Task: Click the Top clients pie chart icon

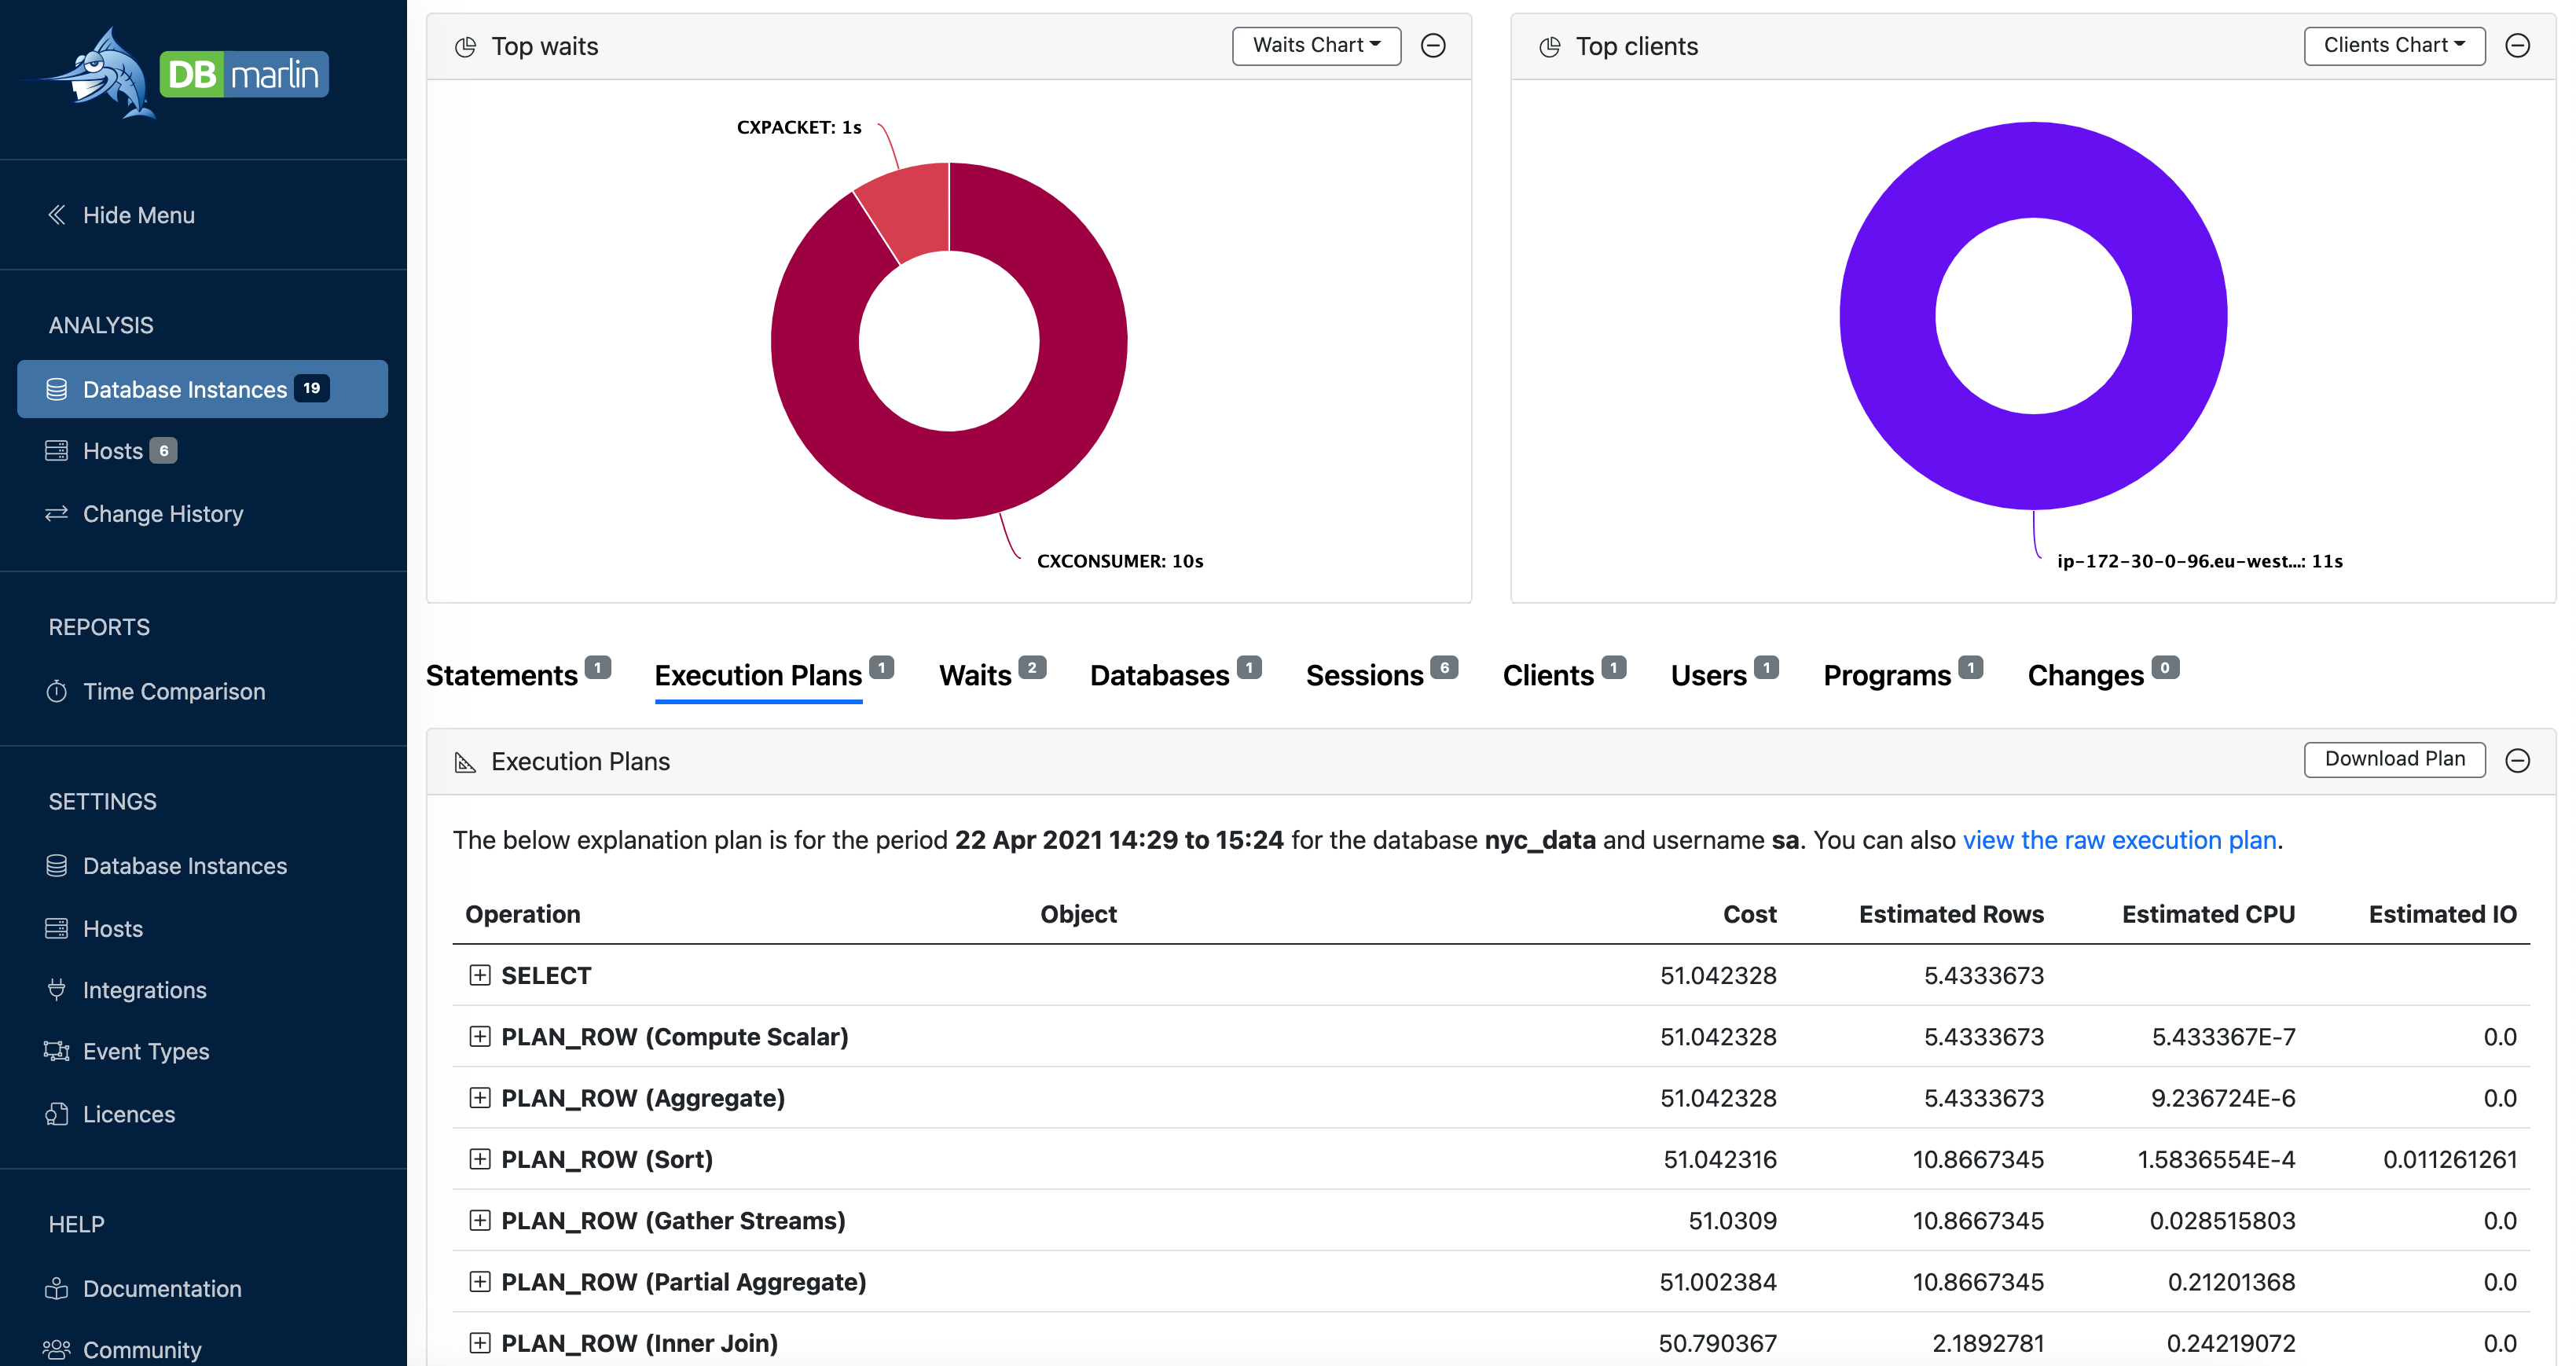Action: click(1550, 47)
